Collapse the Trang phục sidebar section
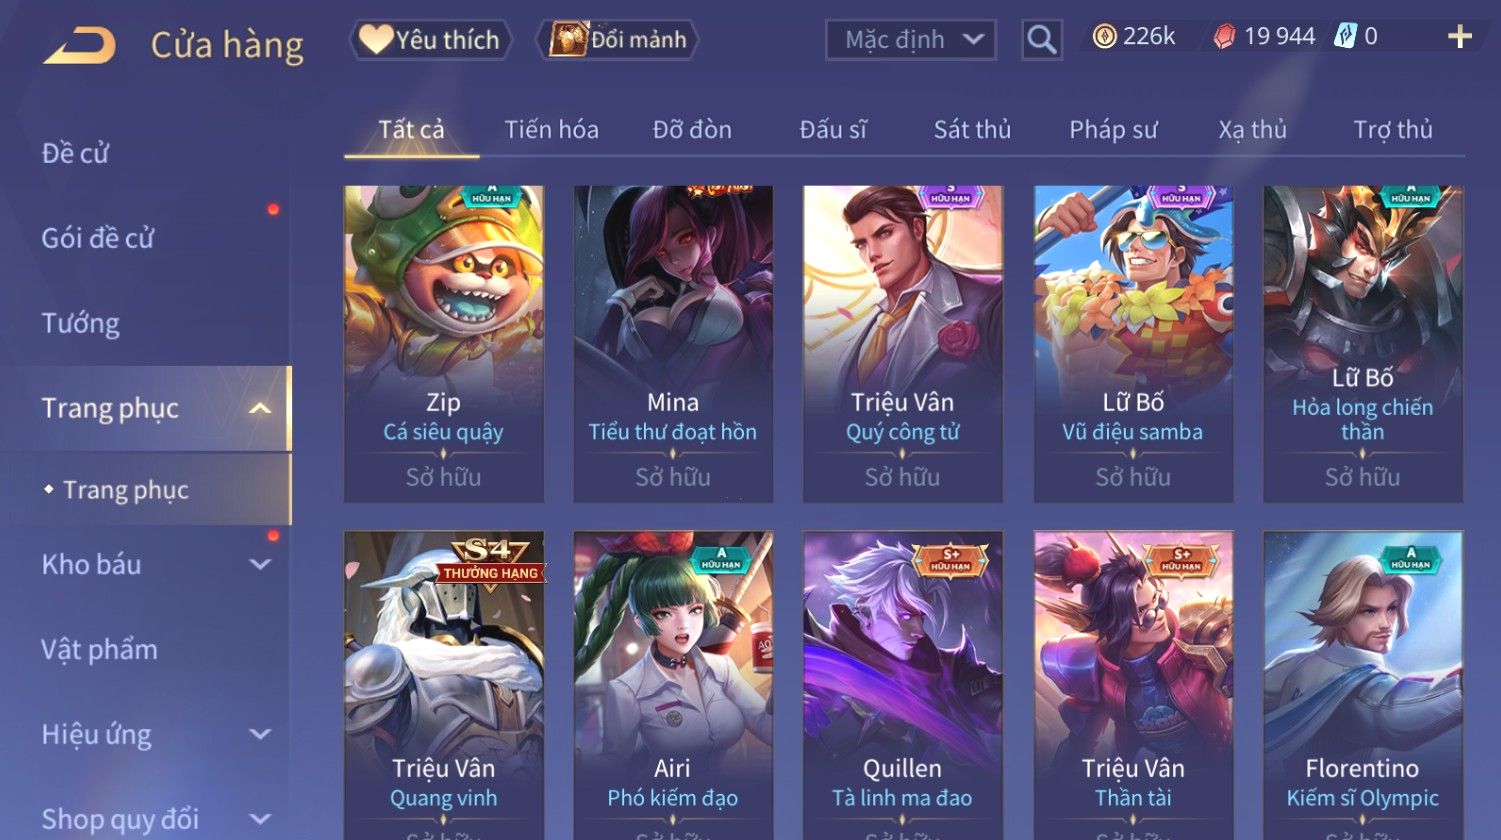The height and width of the screenshot is (840, 1501). (x=260, y=408)
